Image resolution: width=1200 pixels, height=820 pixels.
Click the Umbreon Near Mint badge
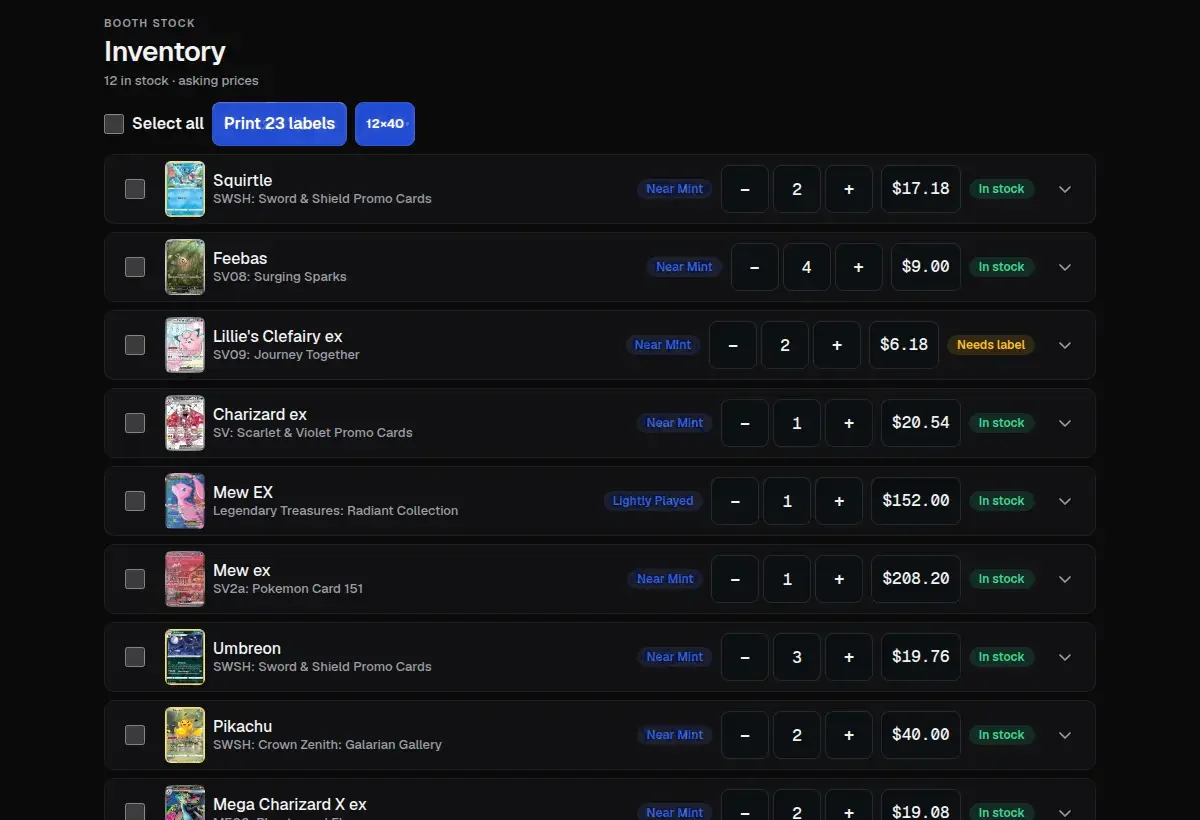675,657
